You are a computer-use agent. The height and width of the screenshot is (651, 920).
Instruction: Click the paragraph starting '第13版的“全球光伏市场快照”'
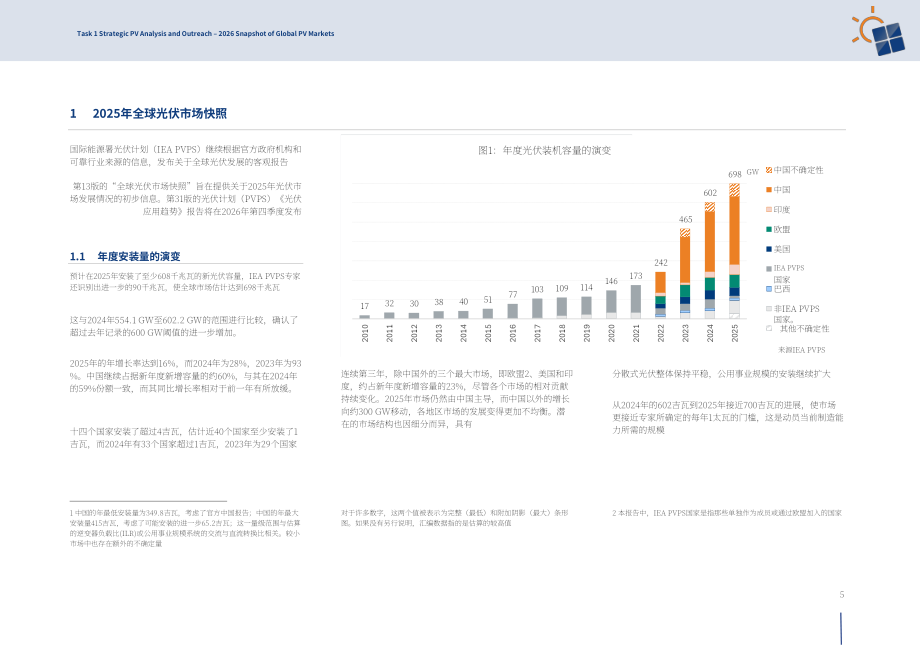pos(185,199)
